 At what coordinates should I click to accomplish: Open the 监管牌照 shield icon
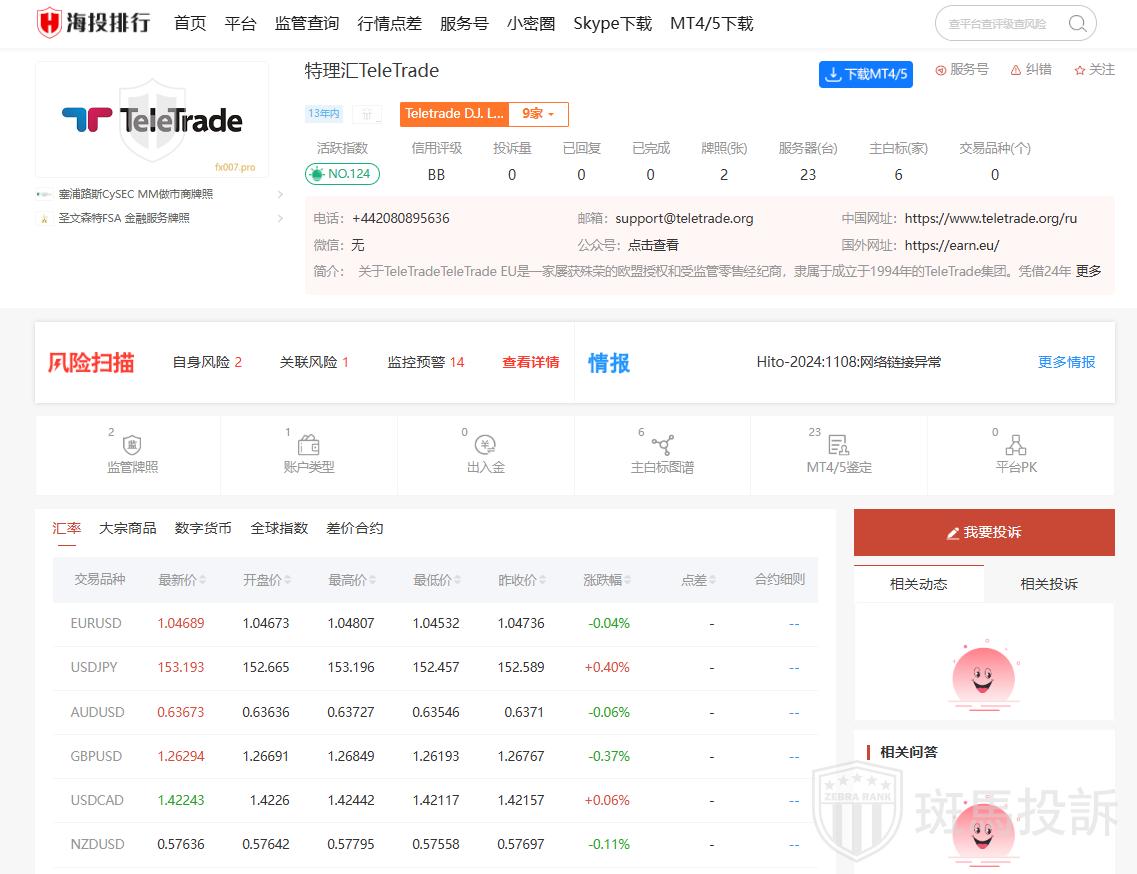(132, 445)
